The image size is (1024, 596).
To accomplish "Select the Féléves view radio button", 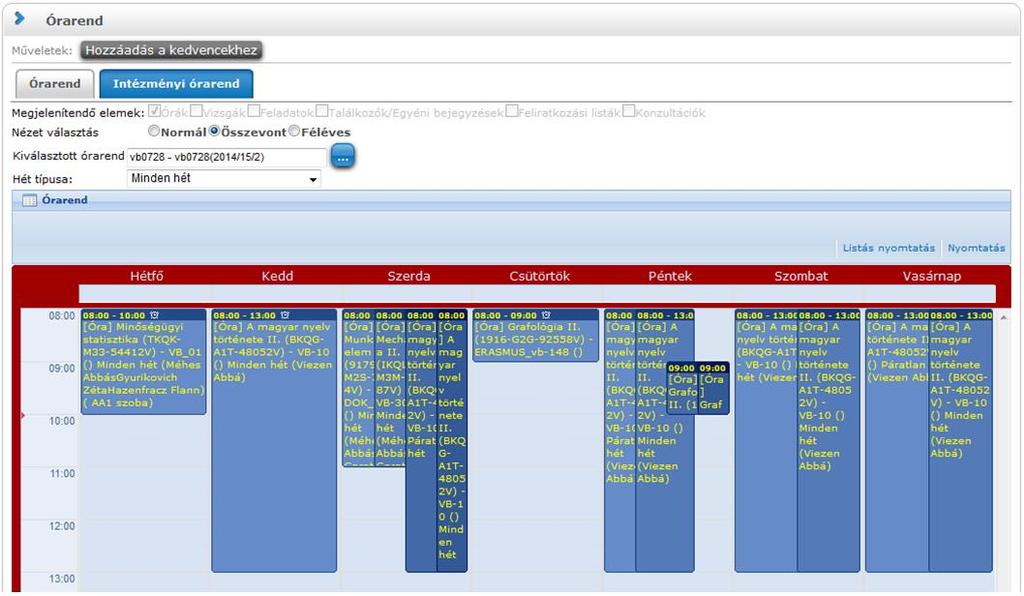I will (x=294, y=131).
